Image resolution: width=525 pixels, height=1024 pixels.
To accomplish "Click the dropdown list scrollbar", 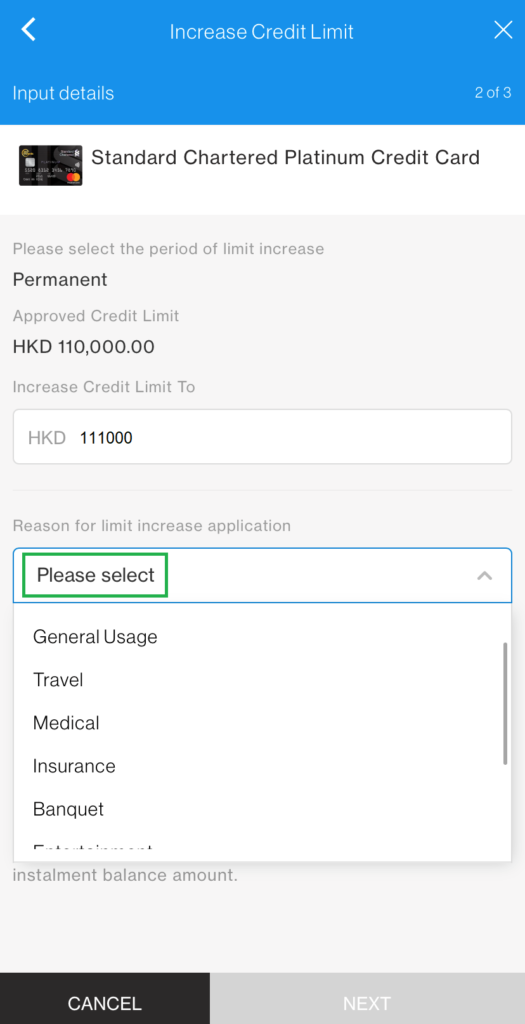I will (x=505, y=703).
